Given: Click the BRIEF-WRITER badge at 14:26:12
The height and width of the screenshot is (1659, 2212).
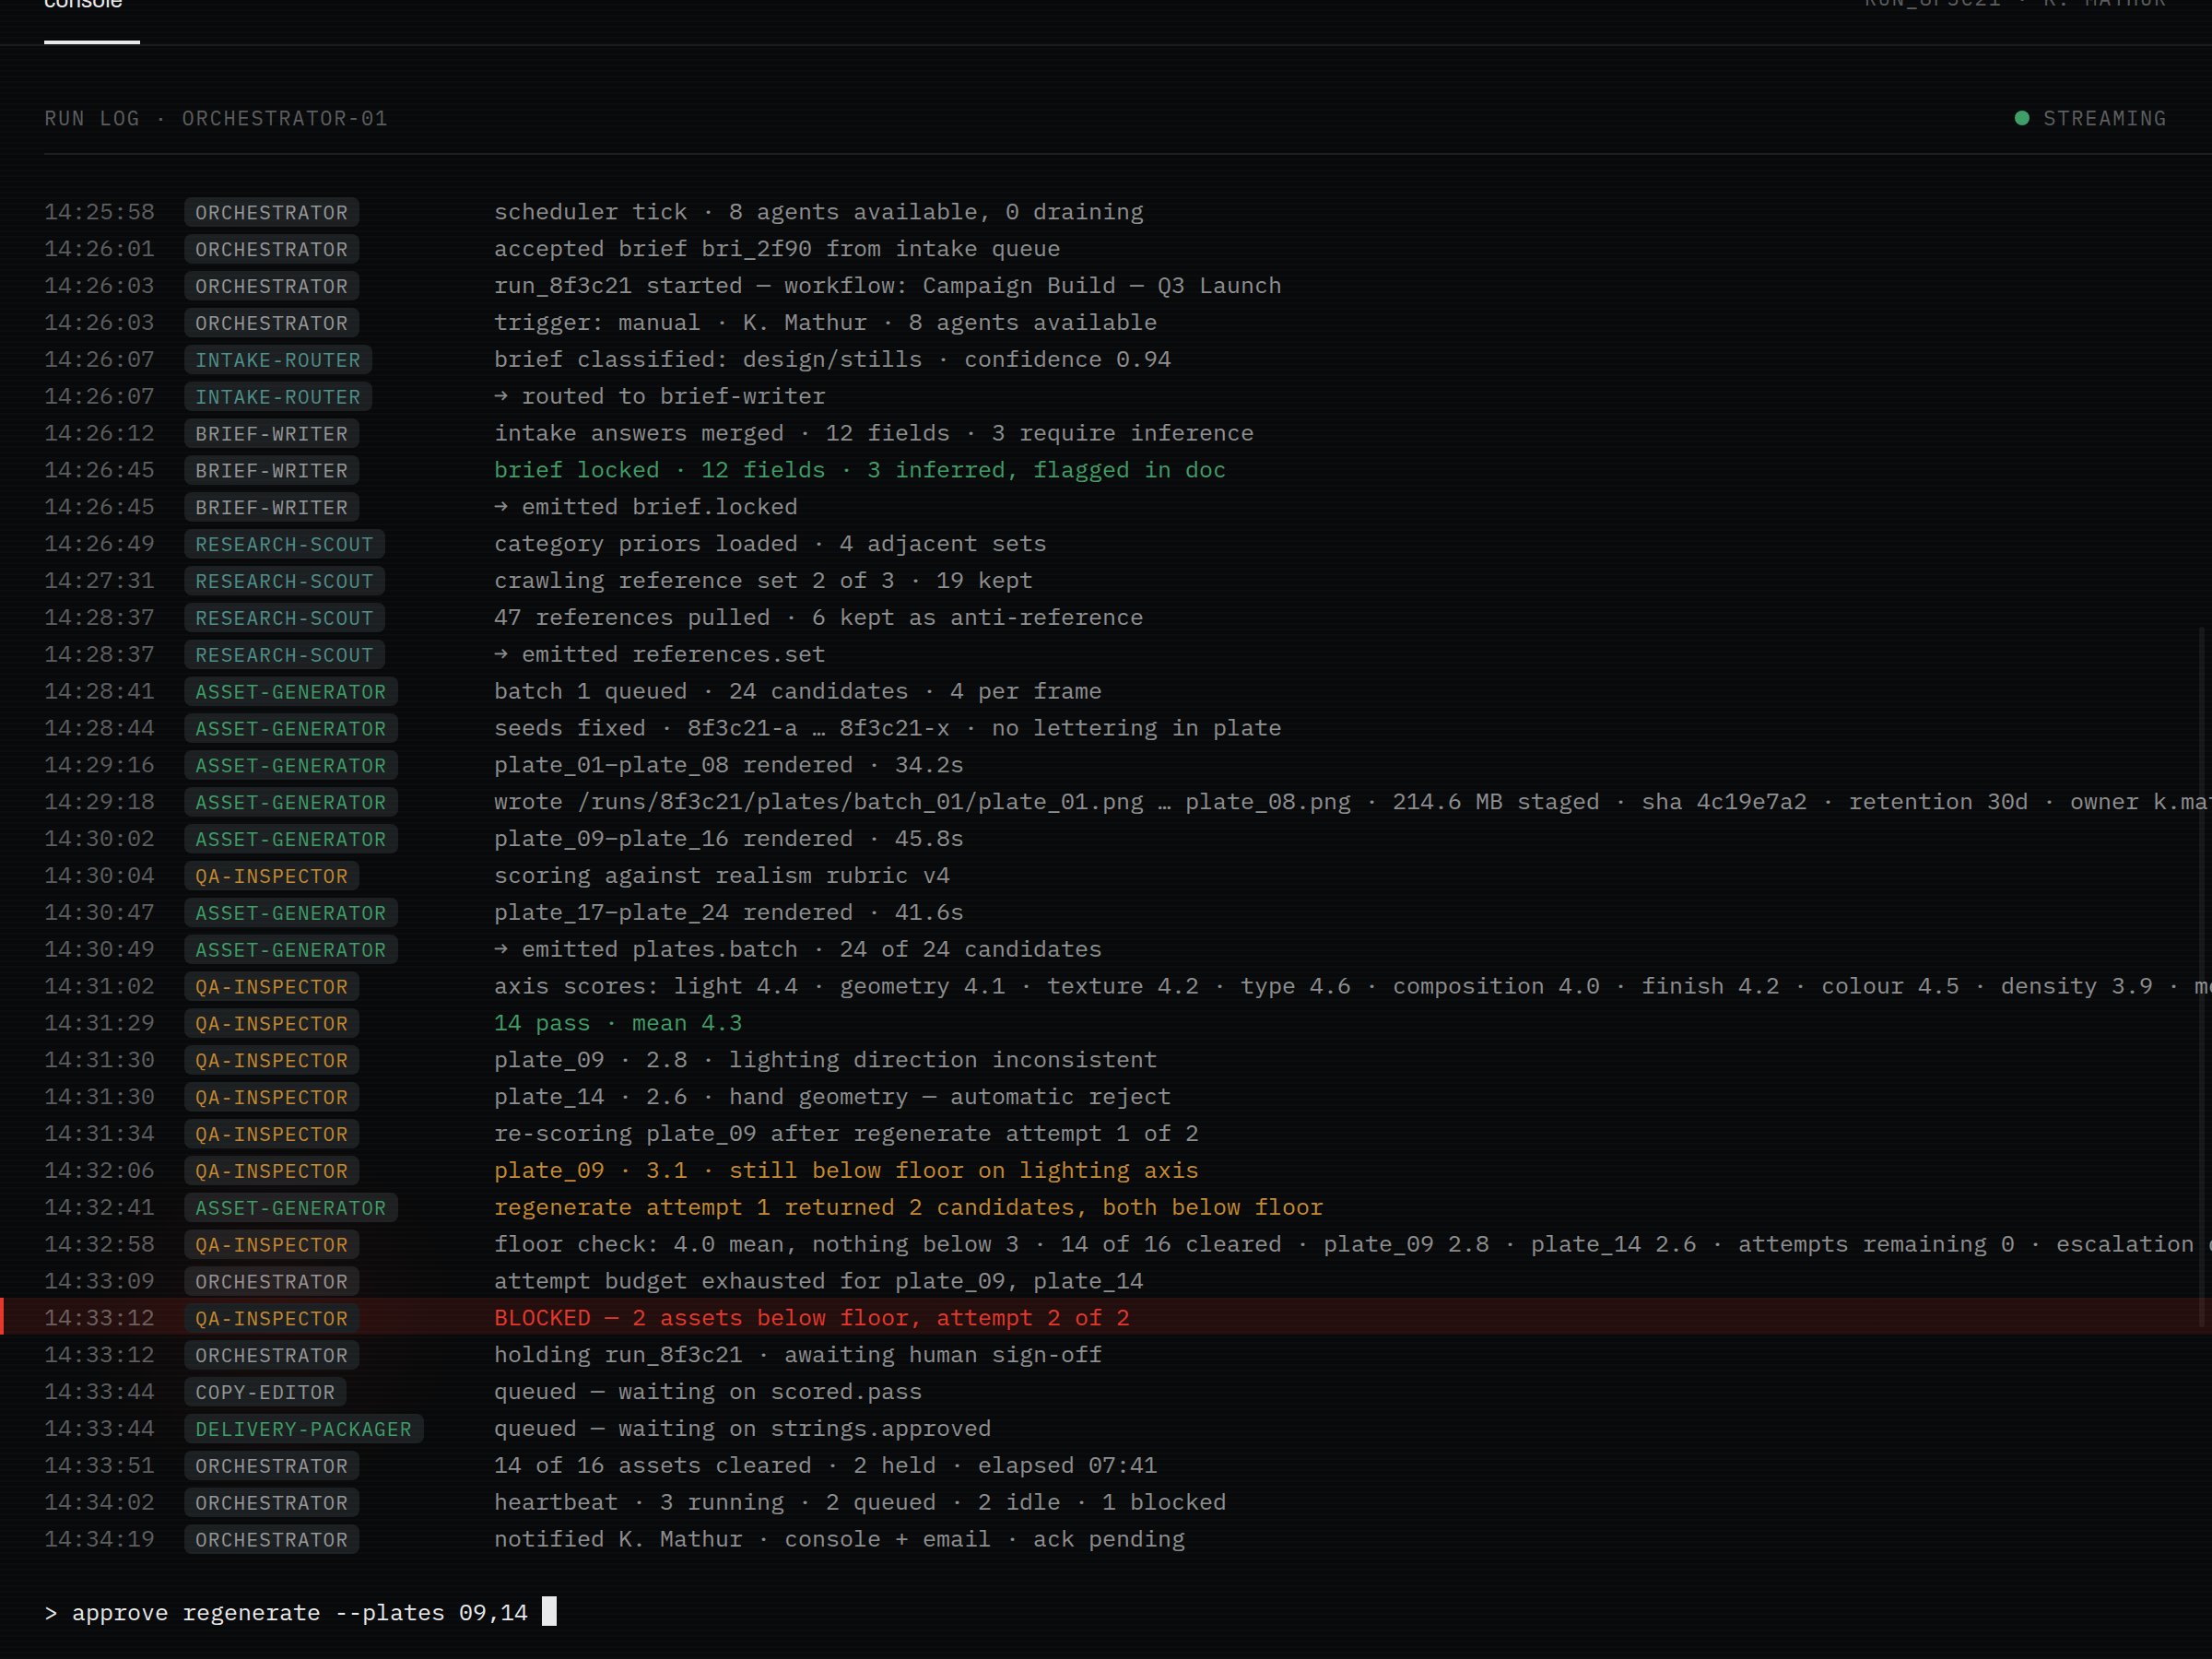Looking at the screenshot, I should (x=271, y=434).
